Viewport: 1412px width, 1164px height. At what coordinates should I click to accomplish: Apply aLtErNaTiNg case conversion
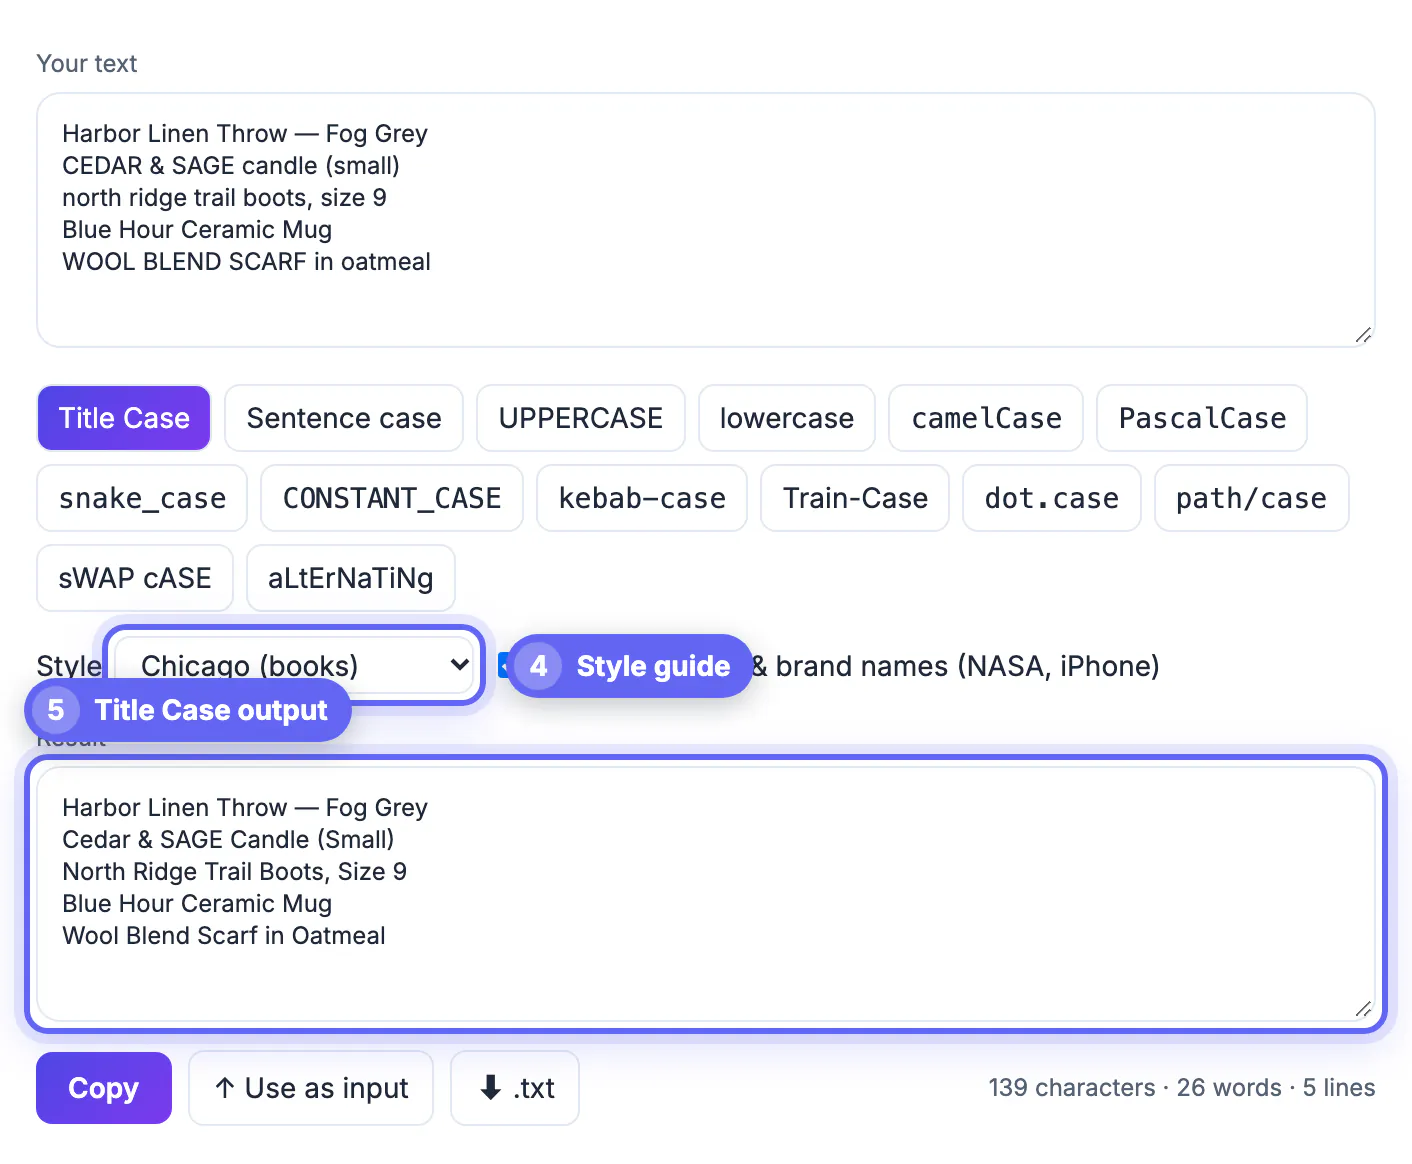(x=351, y=578)
